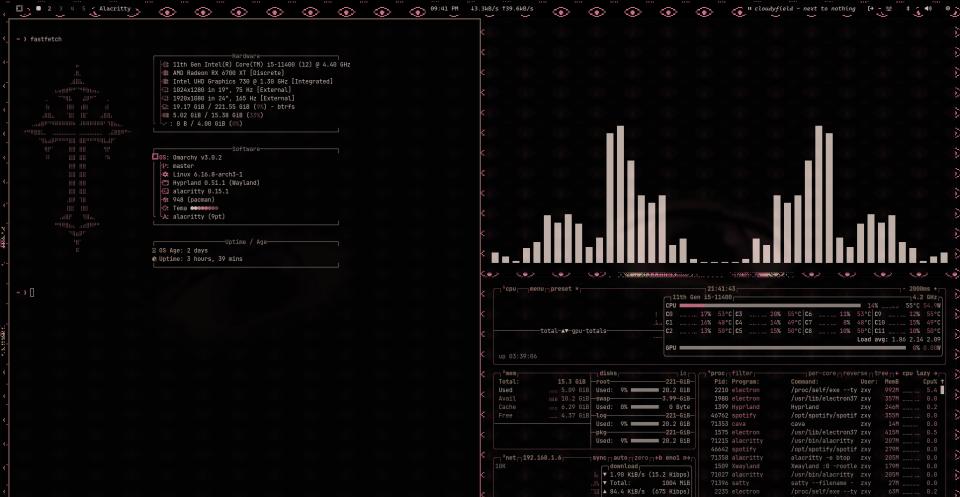Click the GPU usage bar in btop
Image resolution: width=960 pixels, height=497 pixels.
792,348
